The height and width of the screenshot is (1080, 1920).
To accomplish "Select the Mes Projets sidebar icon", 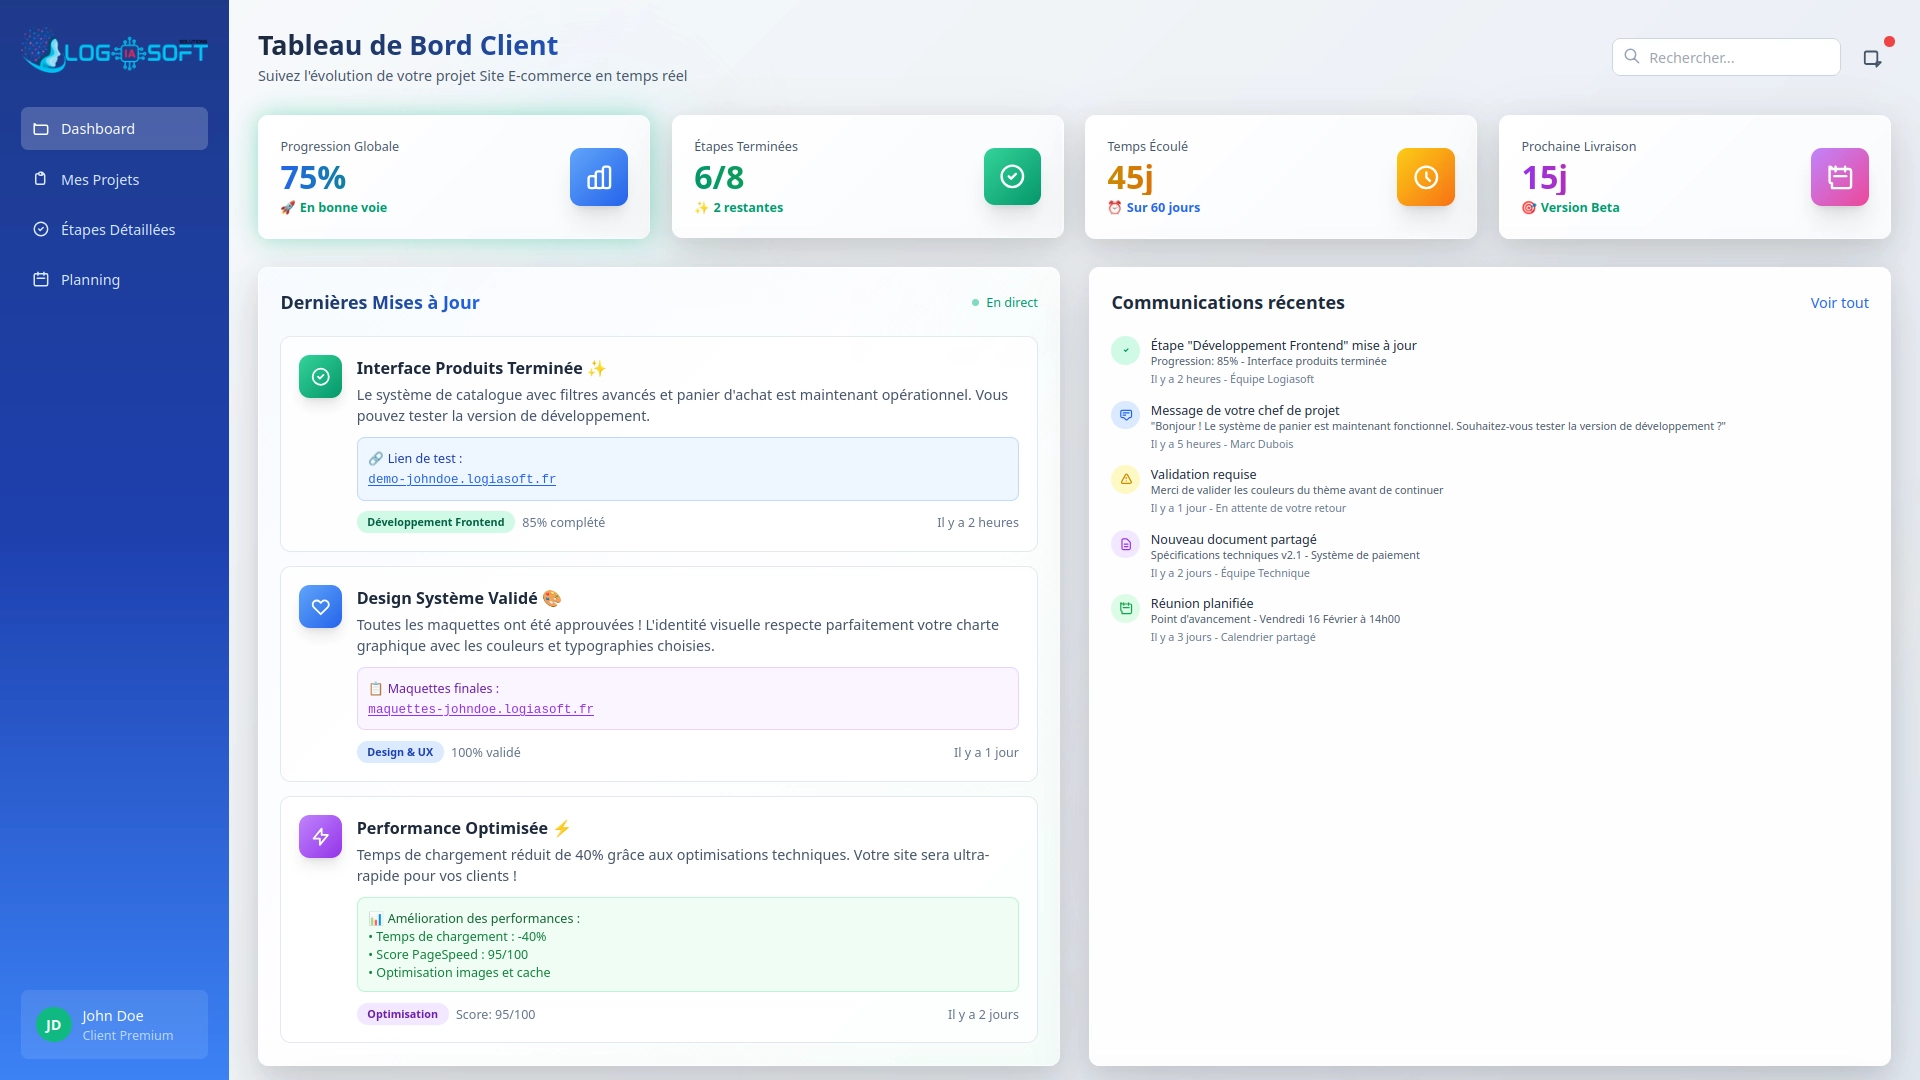I will click(x=40, y=179).
